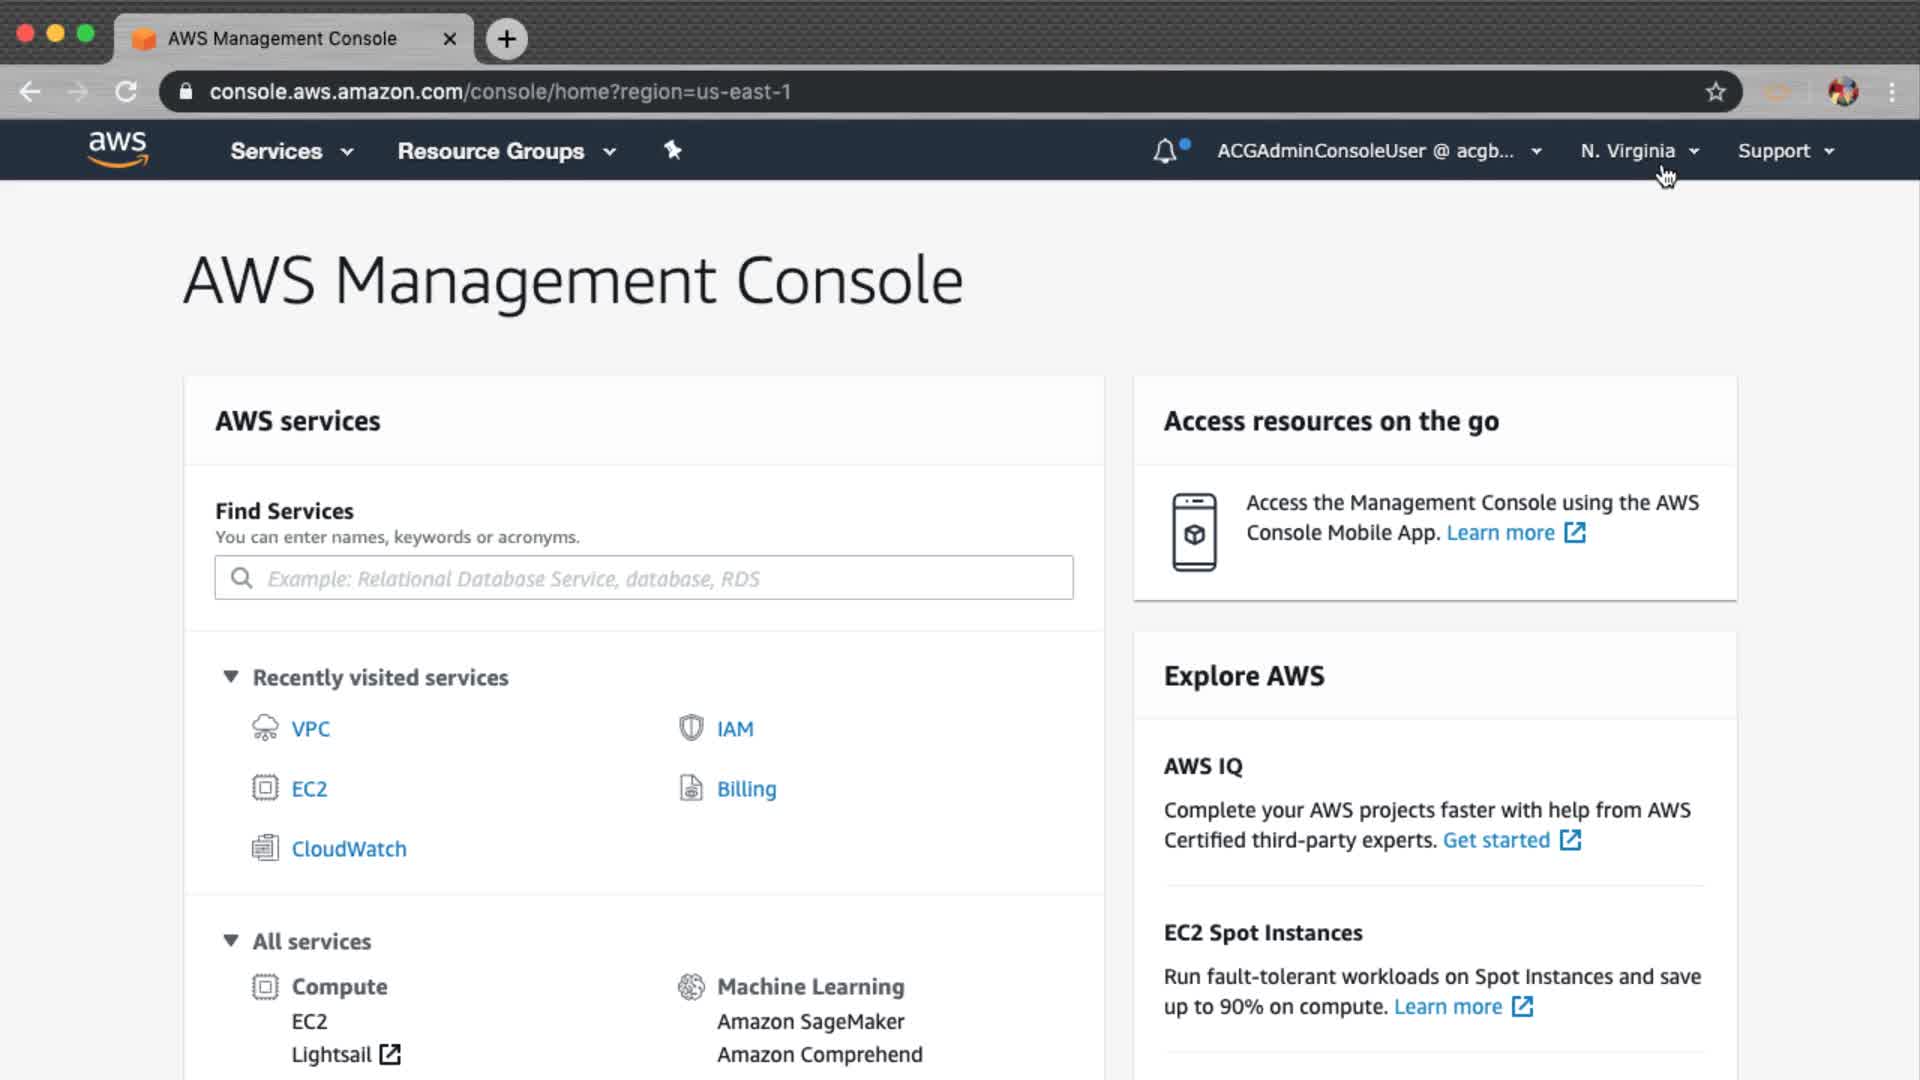Open the notifications bell icon
Viewport: 1920px width, 1080px height.
point(1165,151)
